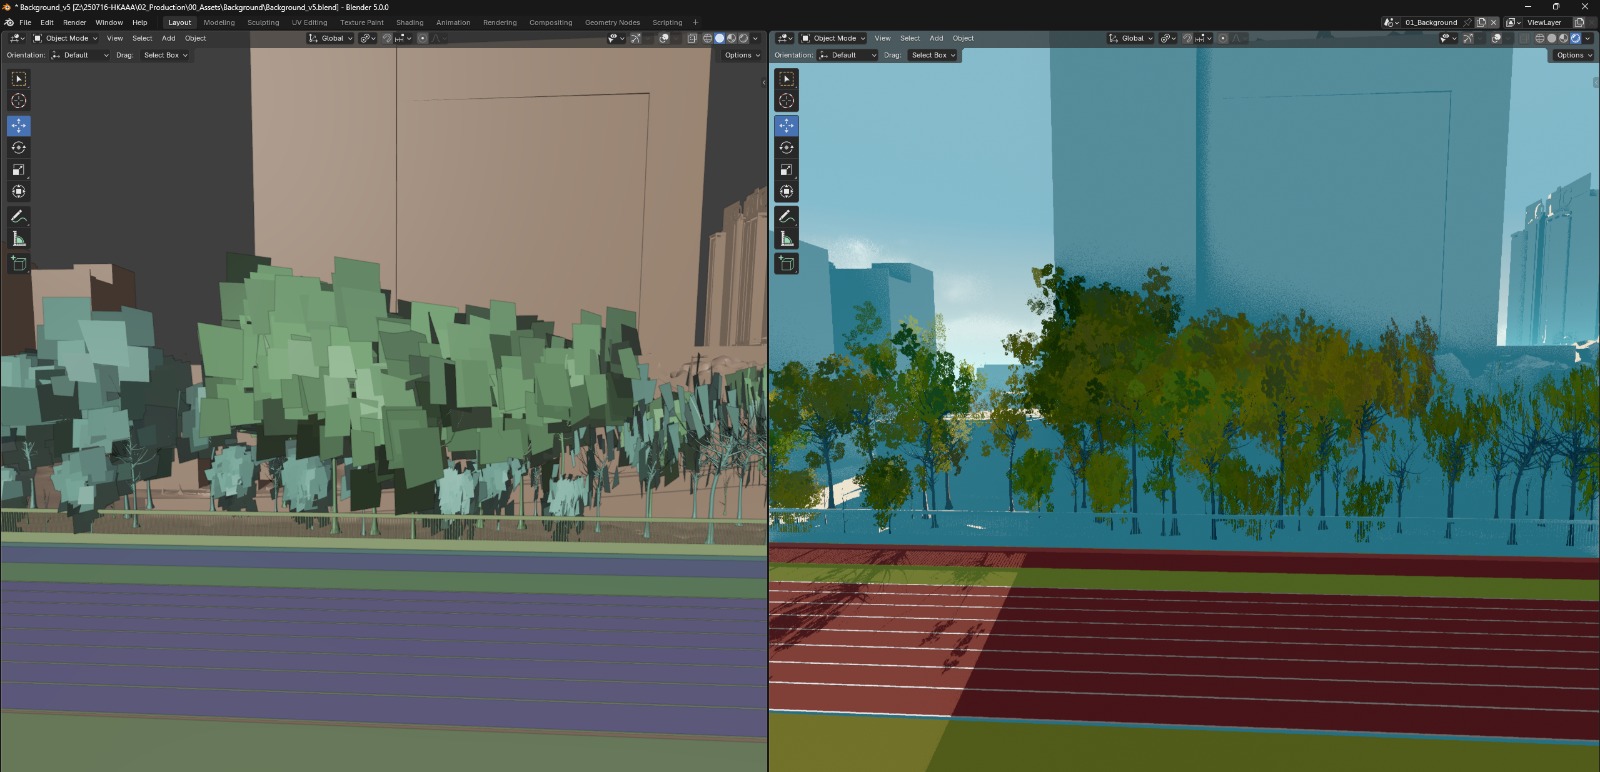Screen dimensions: 1600x772
Task: Open Object Mode dropdown in right viewport
Action: [x=834, y=38]
